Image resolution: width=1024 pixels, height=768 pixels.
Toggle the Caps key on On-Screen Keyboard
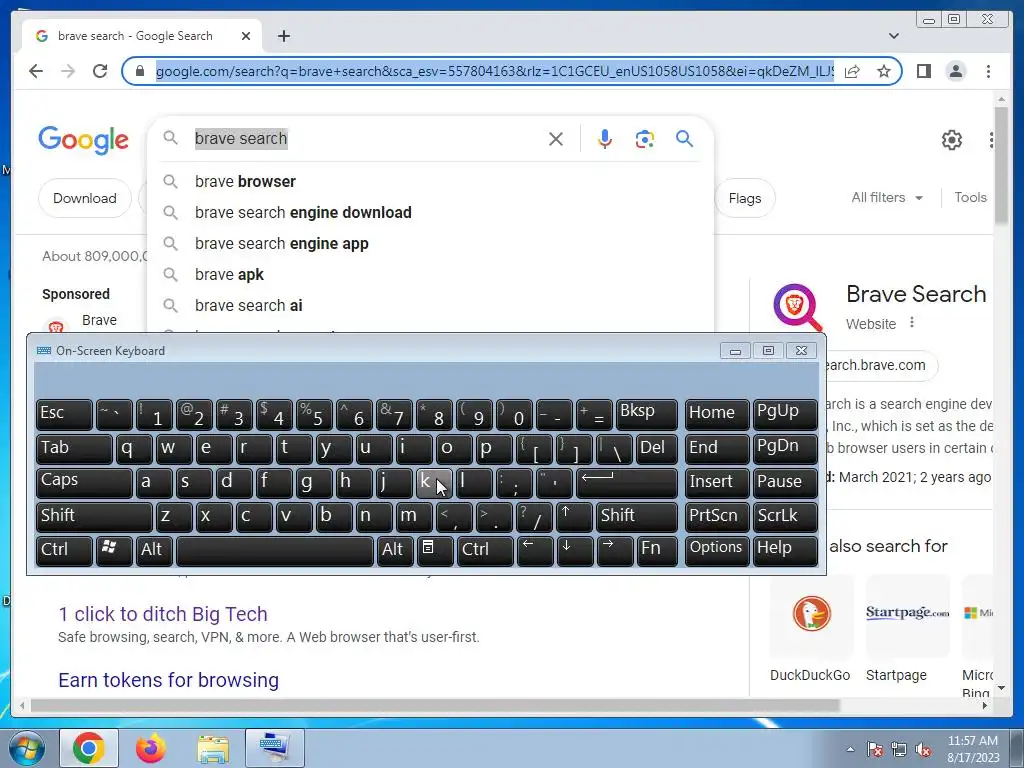click(x=84, y=483)
